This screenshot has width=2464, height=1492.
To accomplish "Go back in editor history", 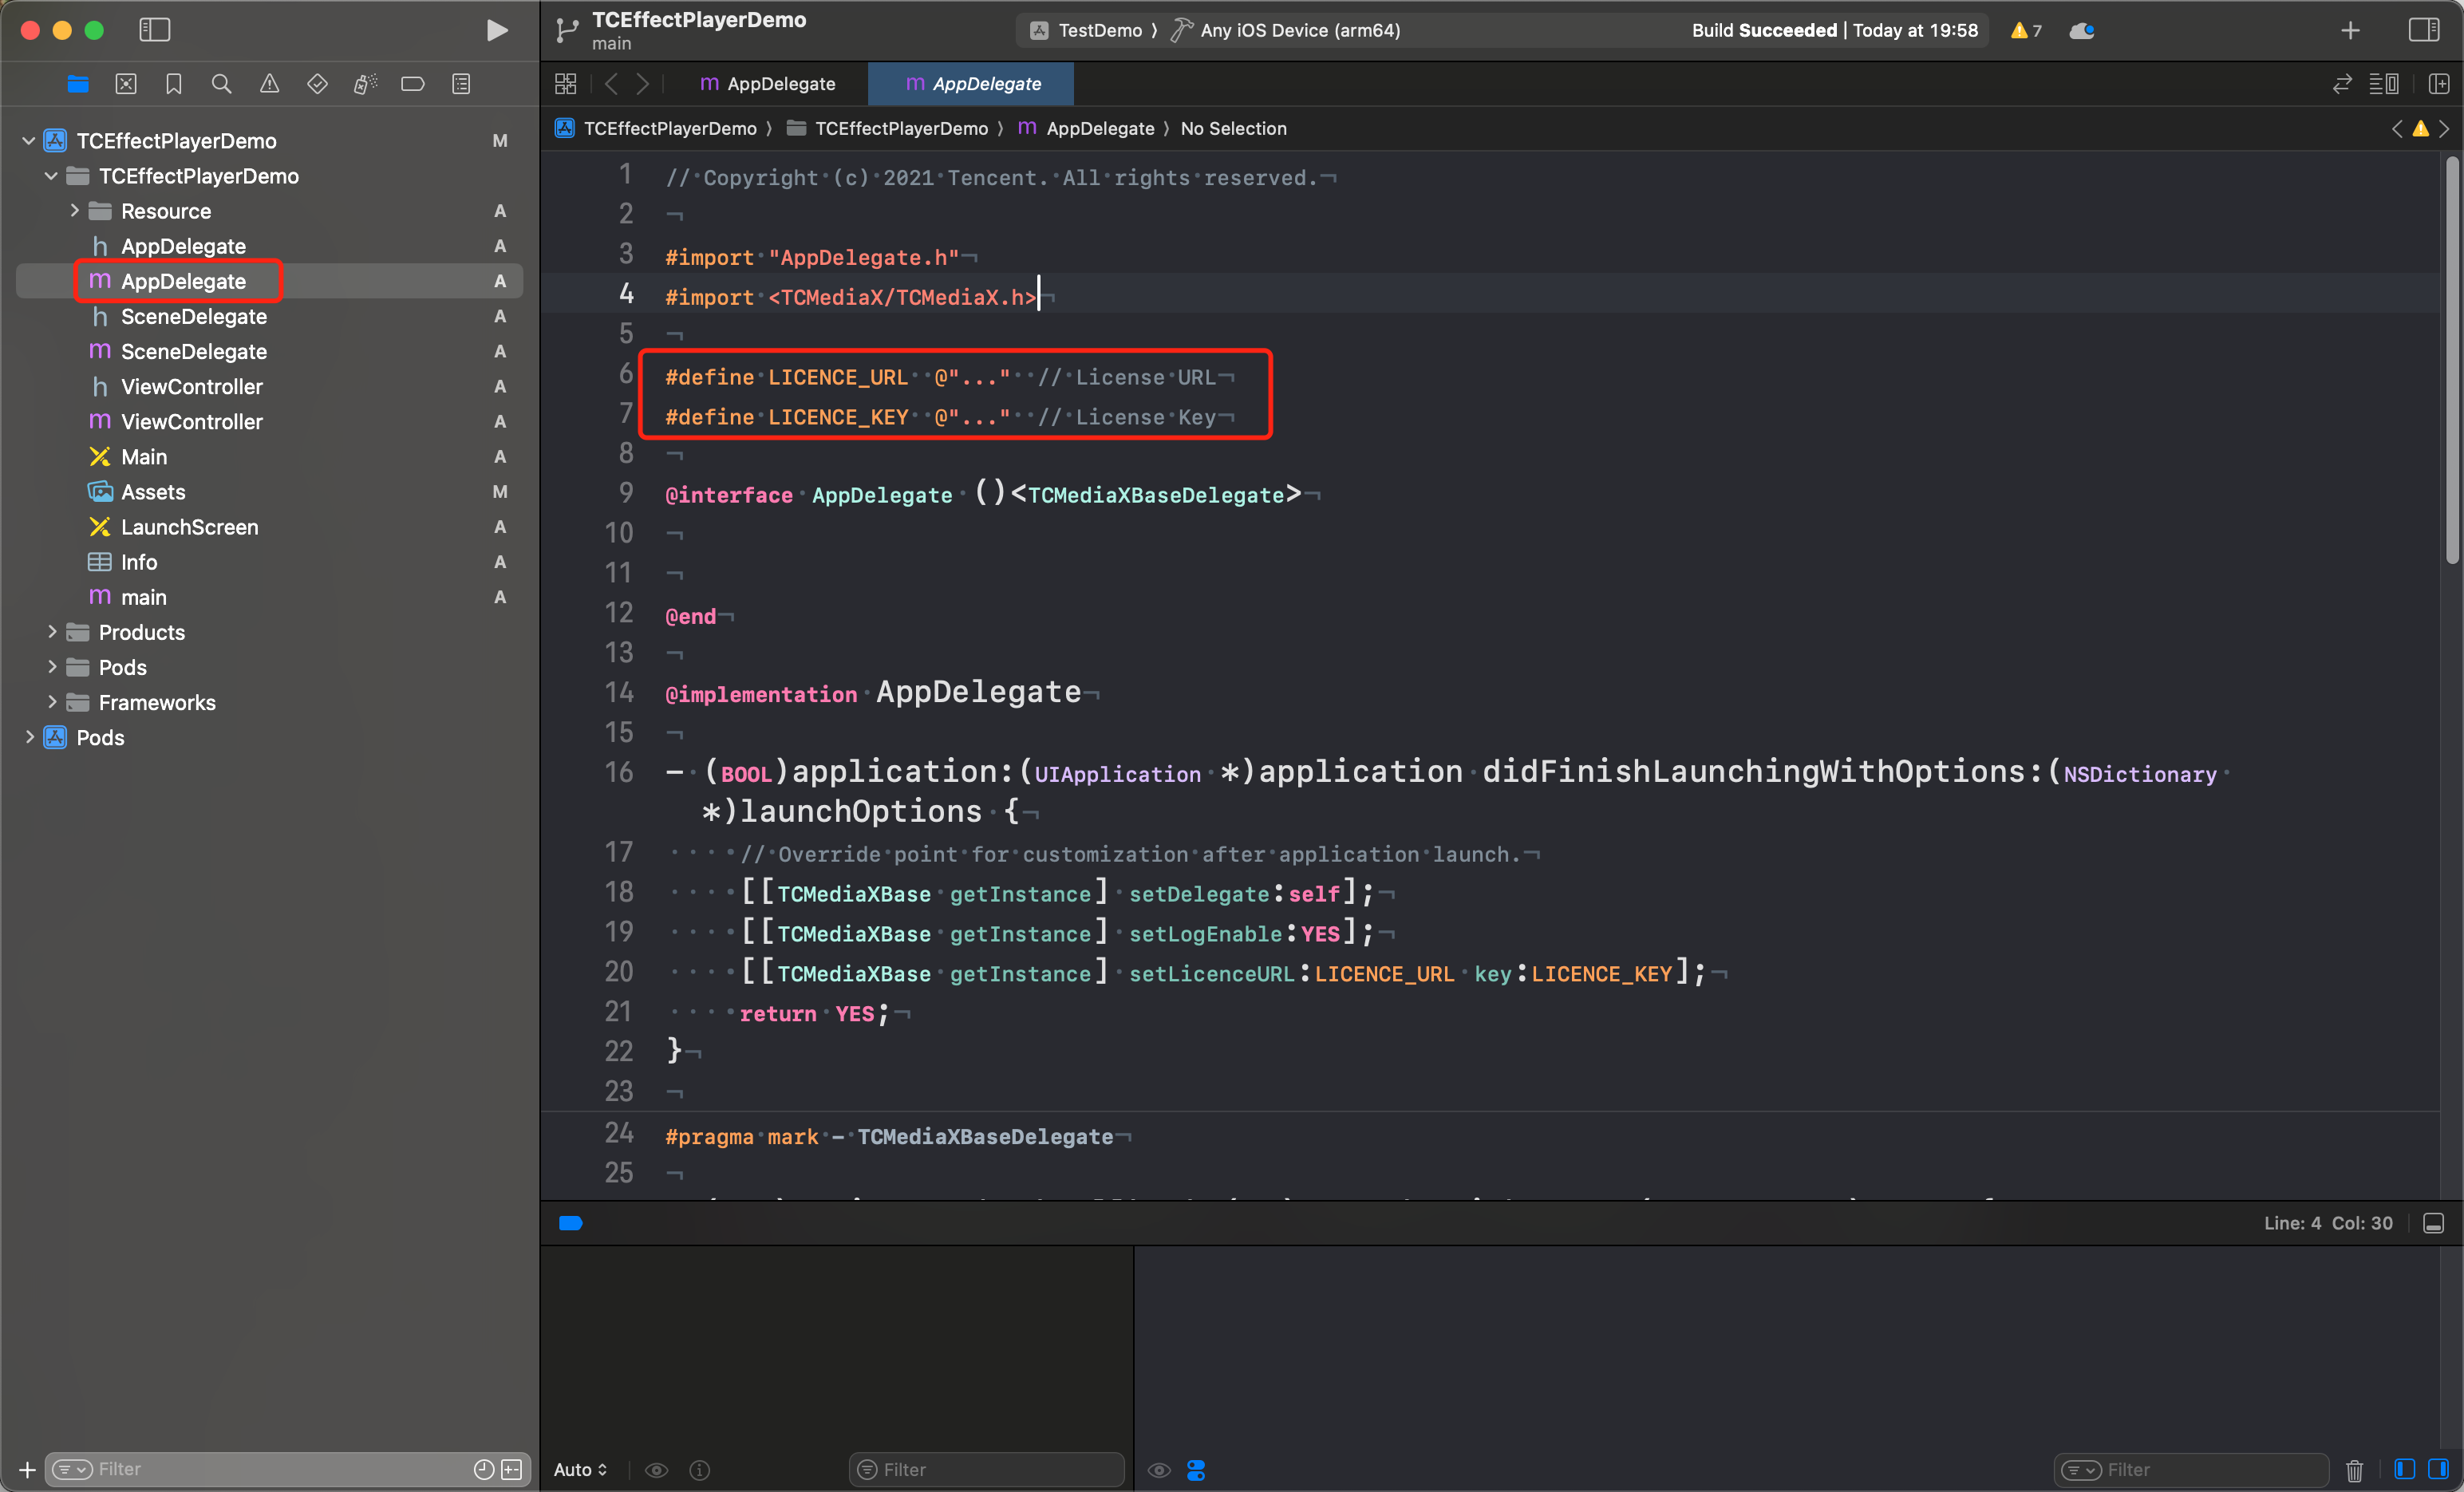I will point(611,84).
